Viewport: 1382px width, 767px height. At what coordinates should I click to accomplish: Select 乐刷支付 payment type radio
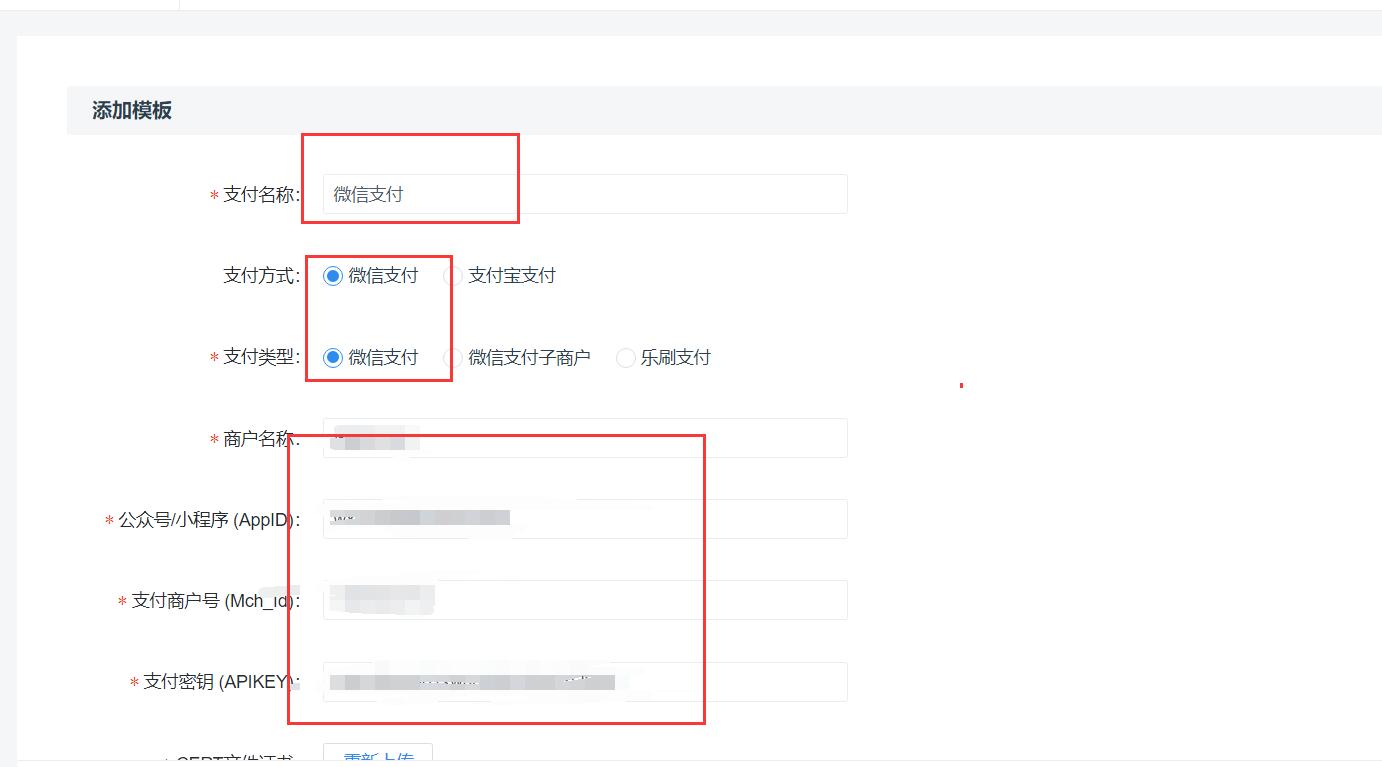click(x=625, y=358)
